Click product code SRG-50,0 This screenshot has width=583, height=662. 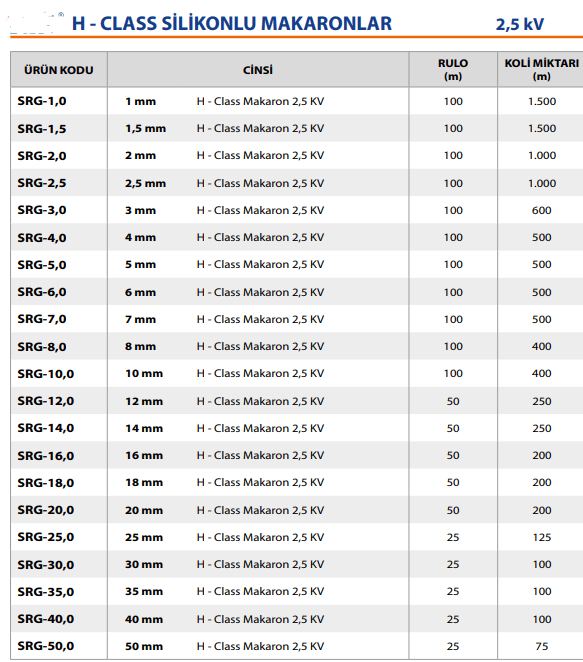click(46, 646)
